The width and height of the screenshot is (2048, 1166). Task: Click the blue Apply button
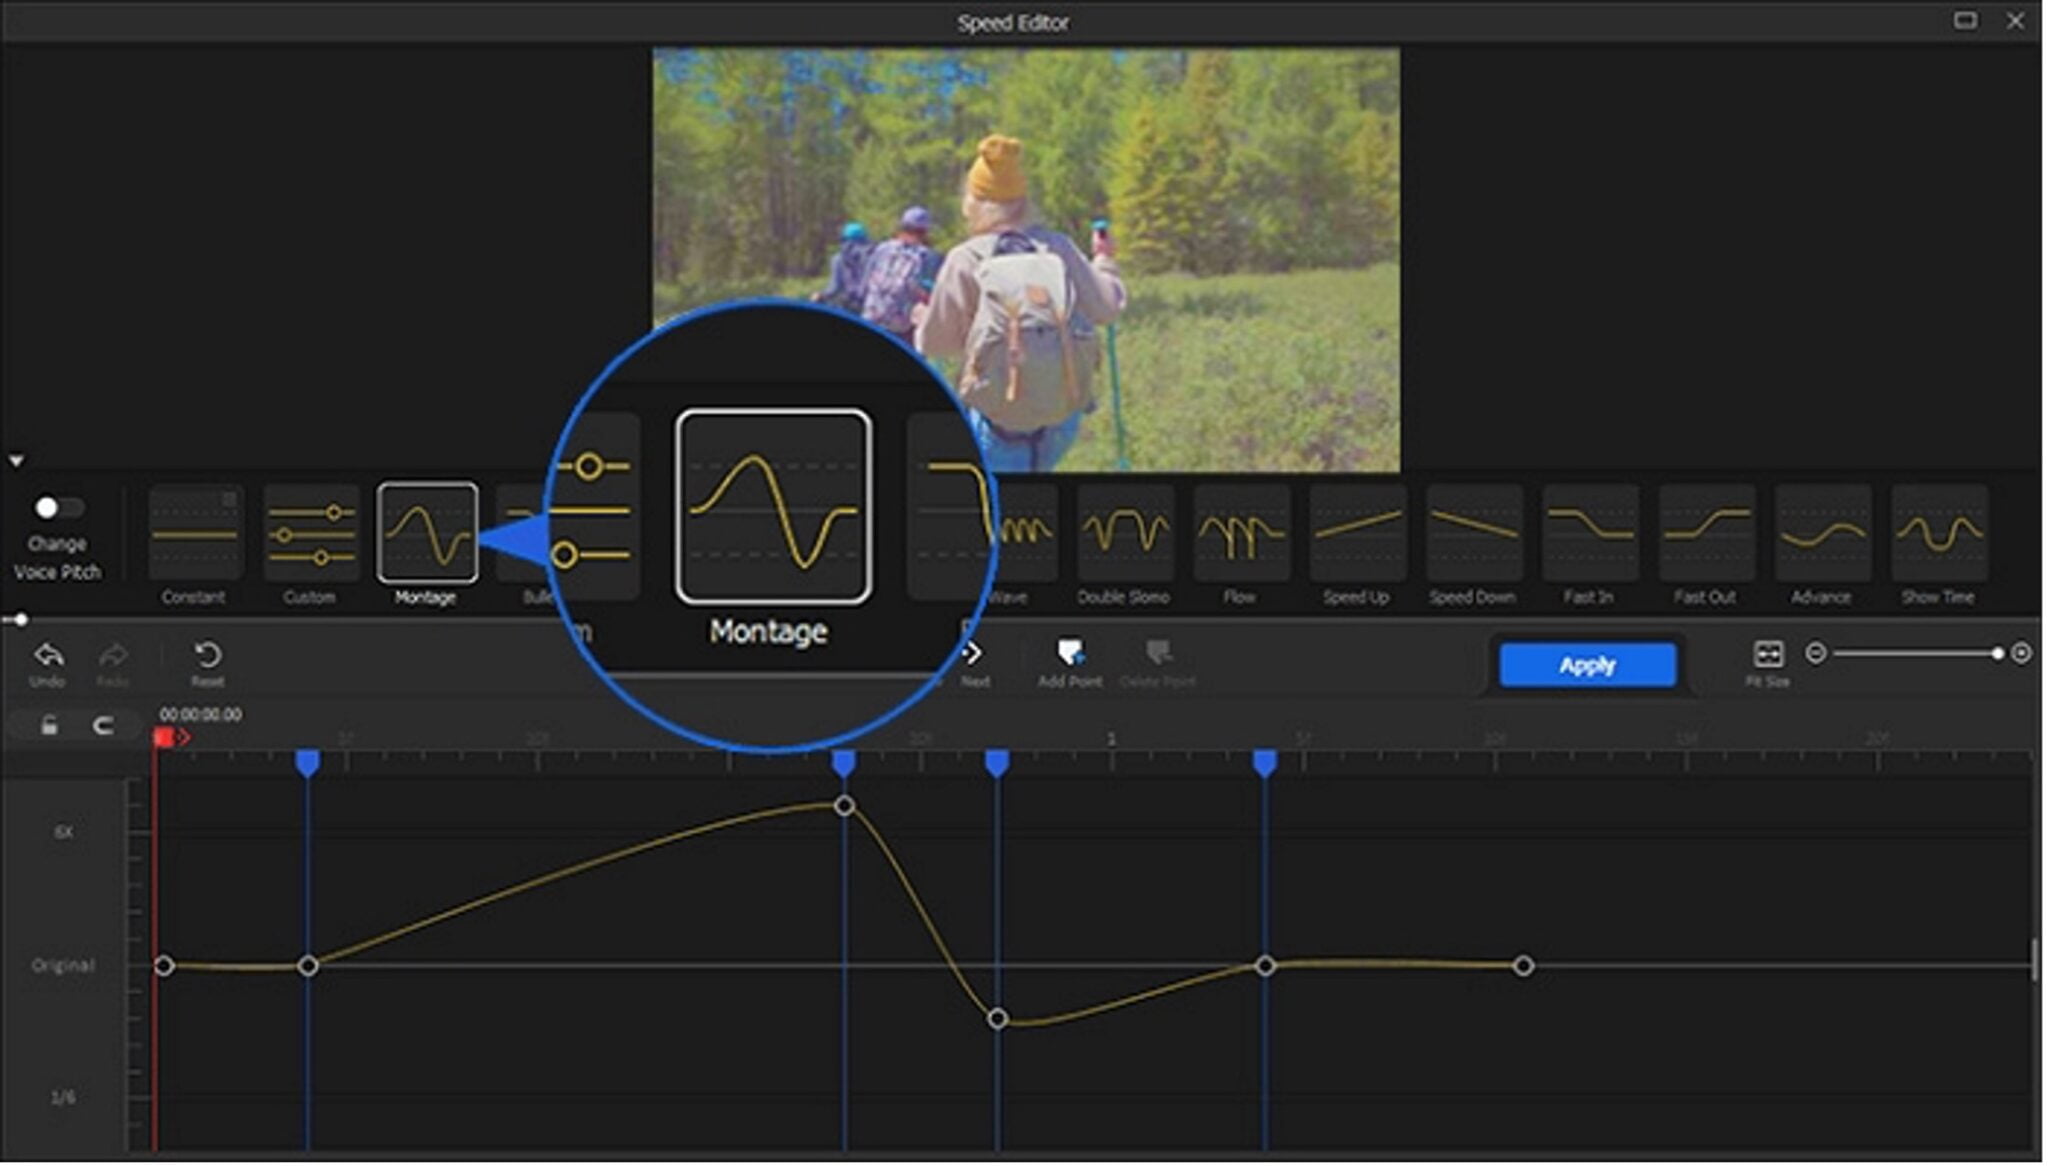1587,664
